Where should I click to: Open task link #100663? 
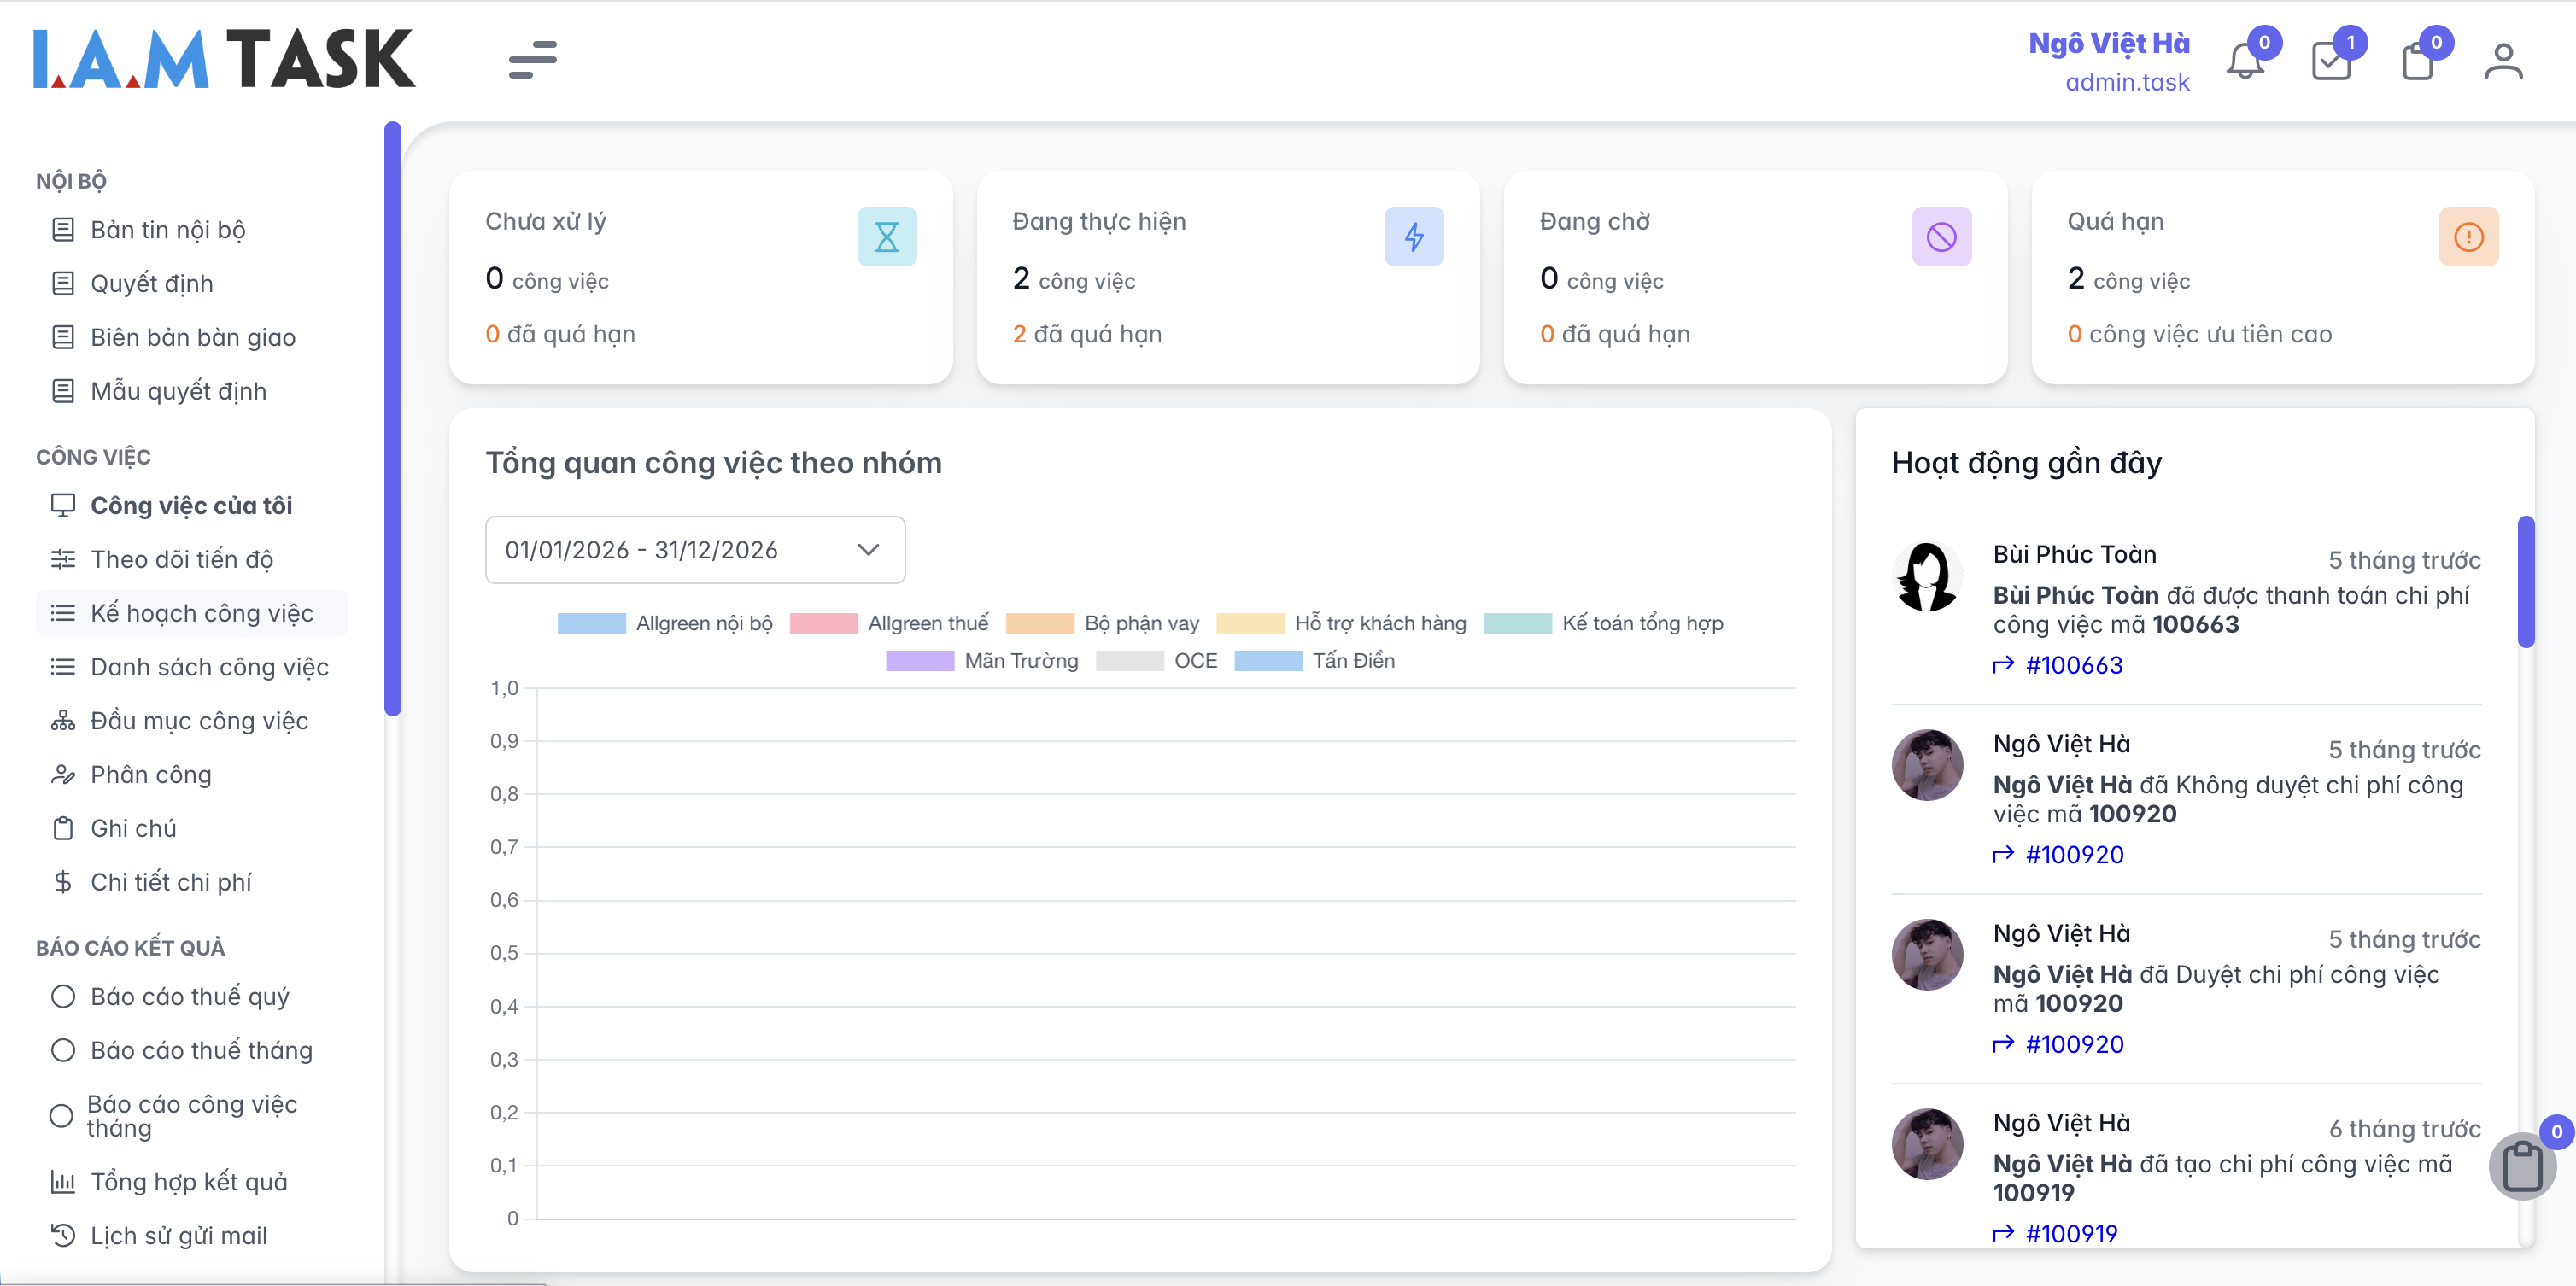[x=2073, y=665]
